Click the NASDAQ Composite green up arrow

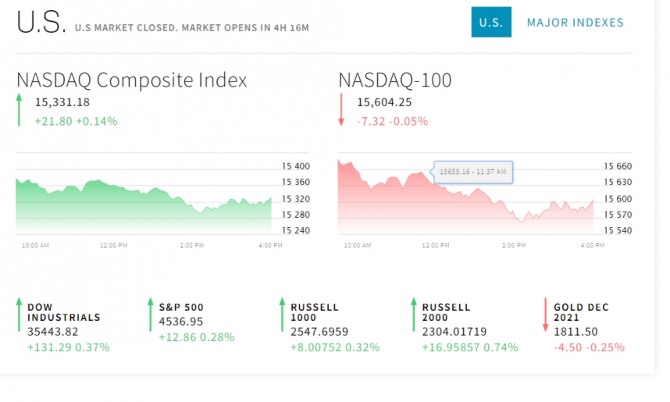pyautogui.click(x=19, y=110)
